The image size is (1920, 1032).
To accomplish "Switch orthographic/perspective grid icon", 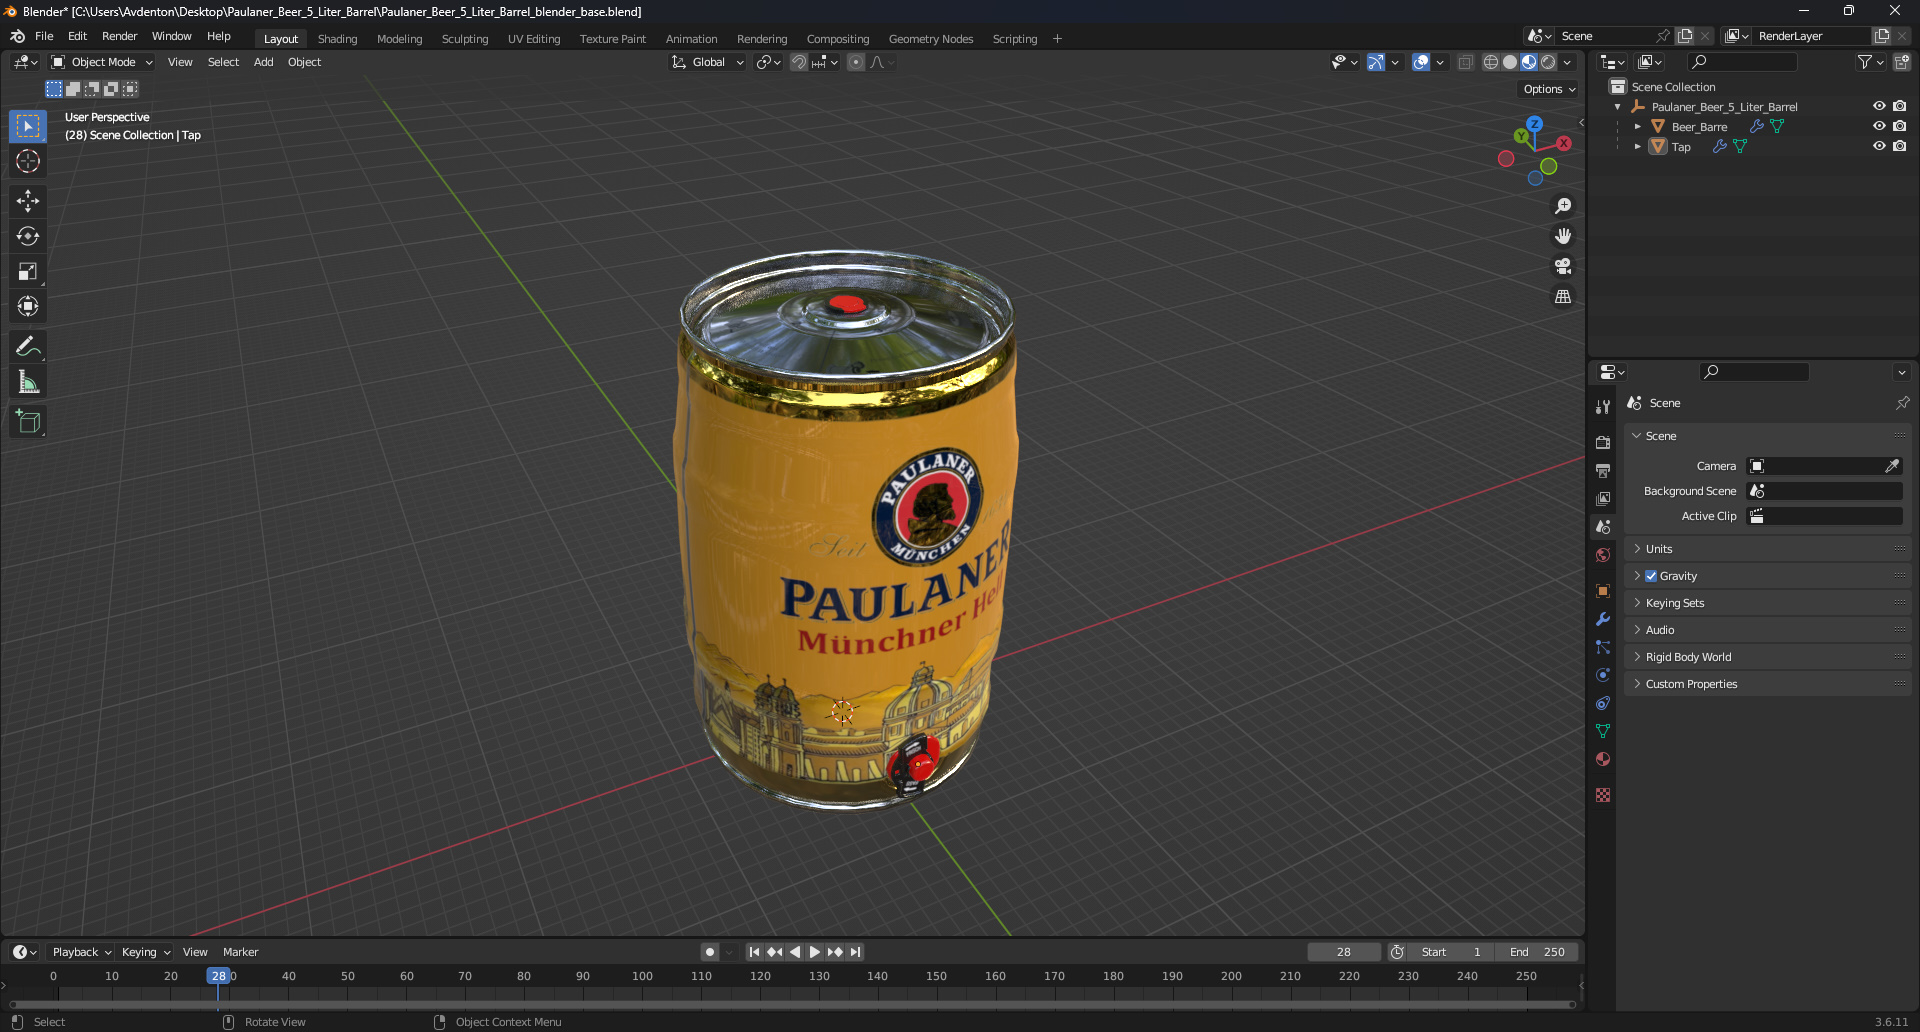I will pyautogui.click(x=1563, y=296).
